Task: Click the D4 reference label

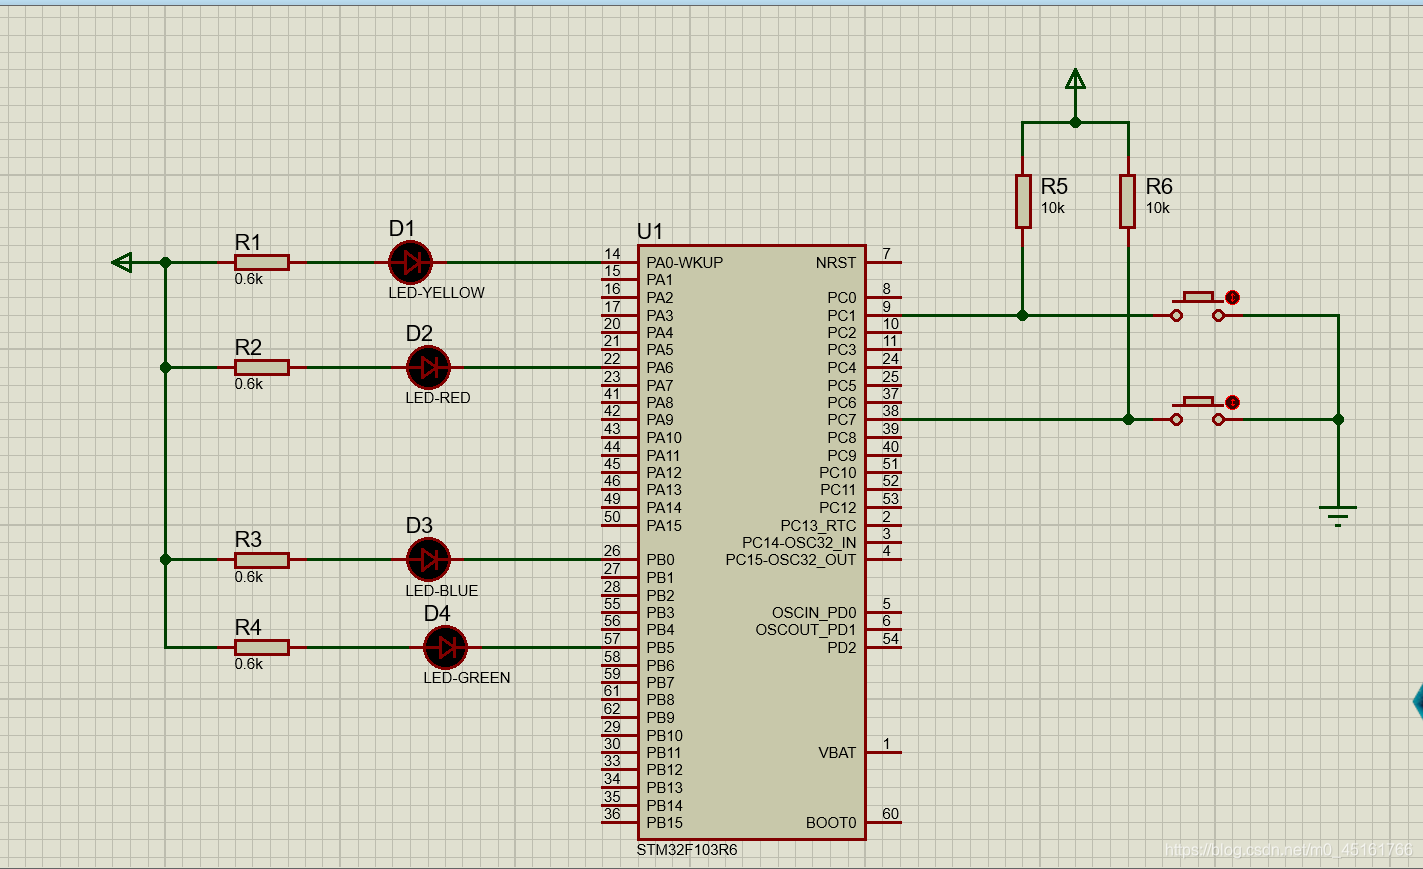Action: tap(437, 613)
